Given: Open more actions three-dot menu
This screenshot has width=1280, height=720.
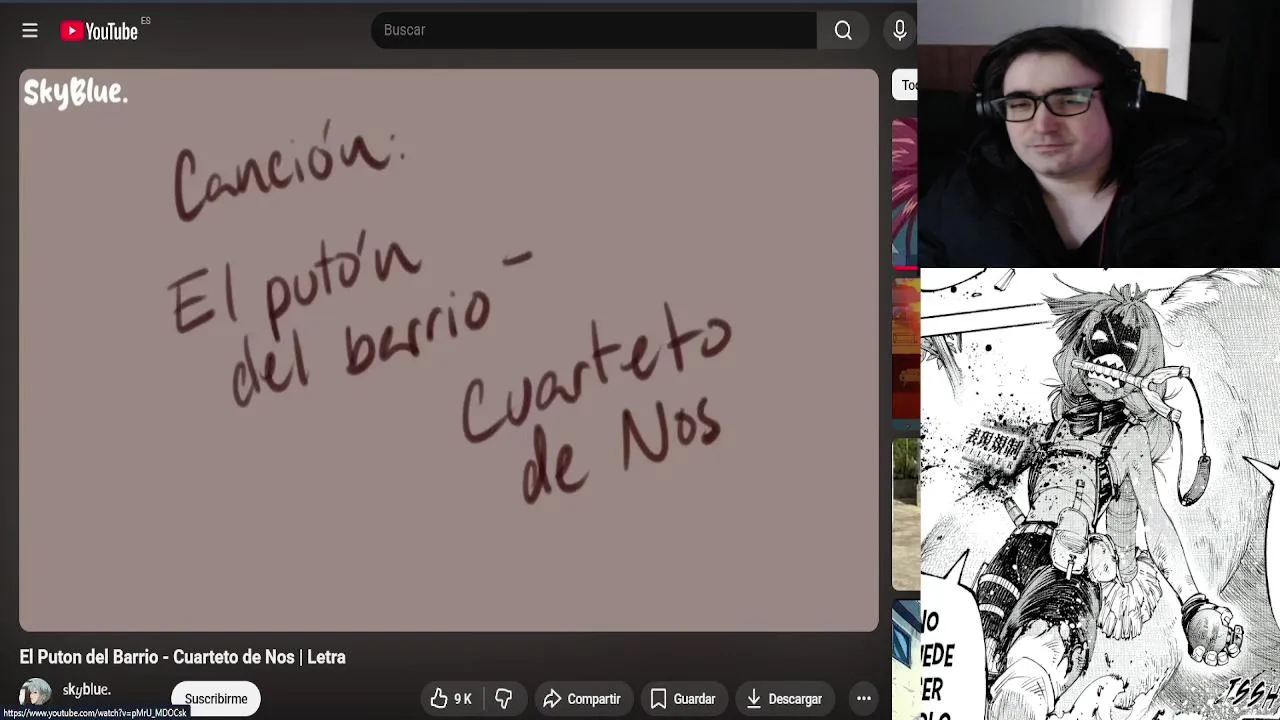Looking at the screenshot, I should click(864, 699).
